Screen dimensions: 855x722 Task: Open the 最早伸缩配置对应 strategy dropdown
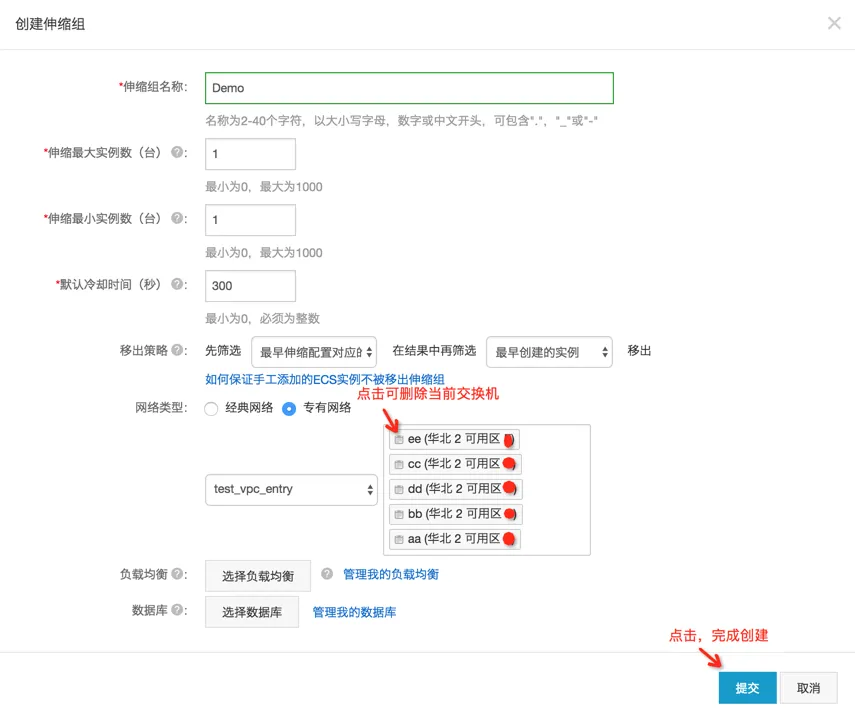(x=313, y=351)
